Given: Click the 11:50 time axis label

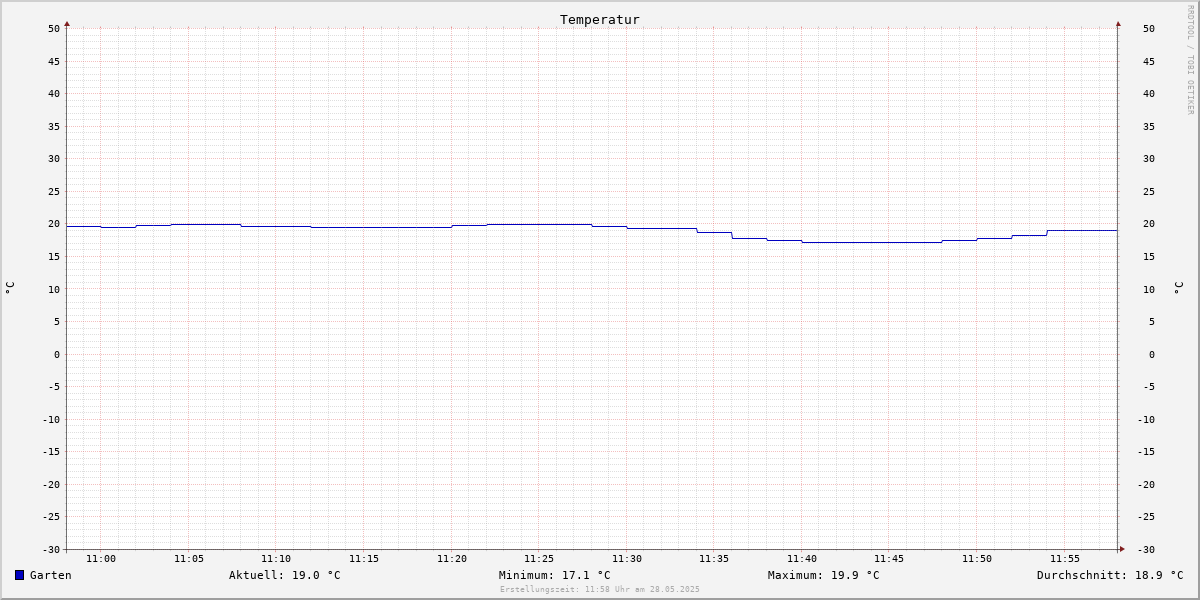Looking at the screenshot, I should [977, 559].
